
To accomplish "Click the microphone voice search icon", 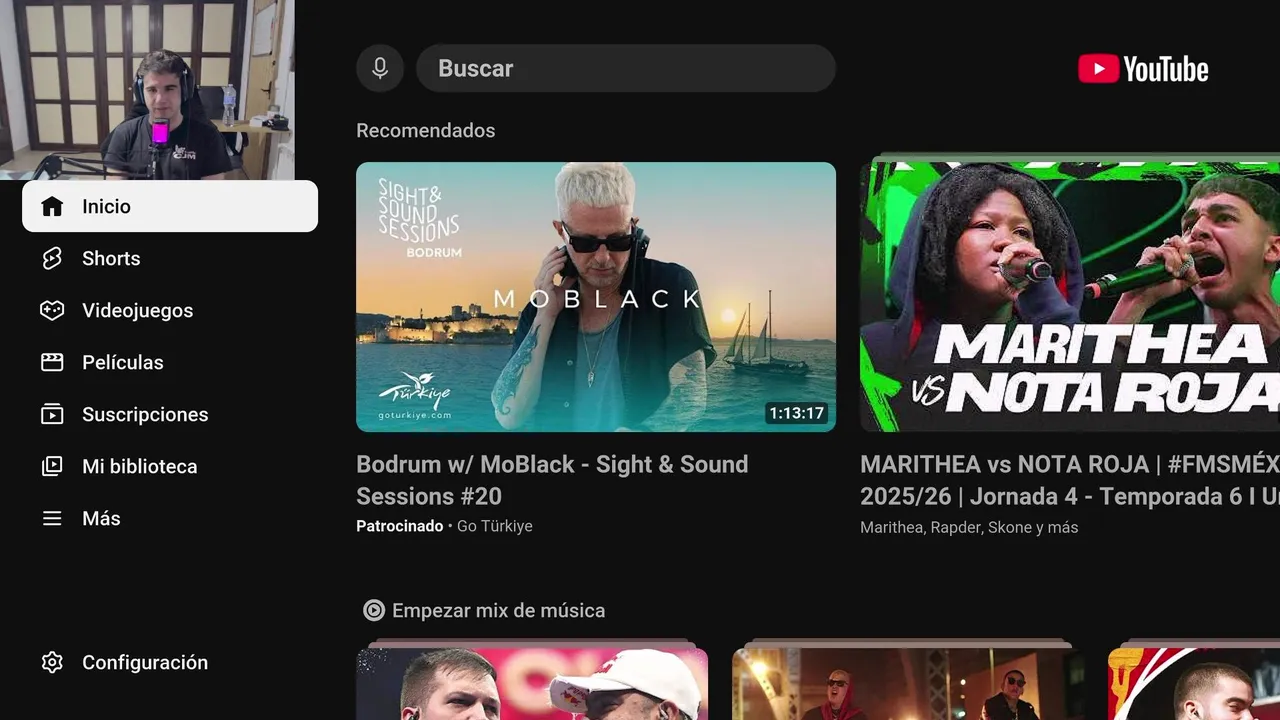I will pos(380,68).
